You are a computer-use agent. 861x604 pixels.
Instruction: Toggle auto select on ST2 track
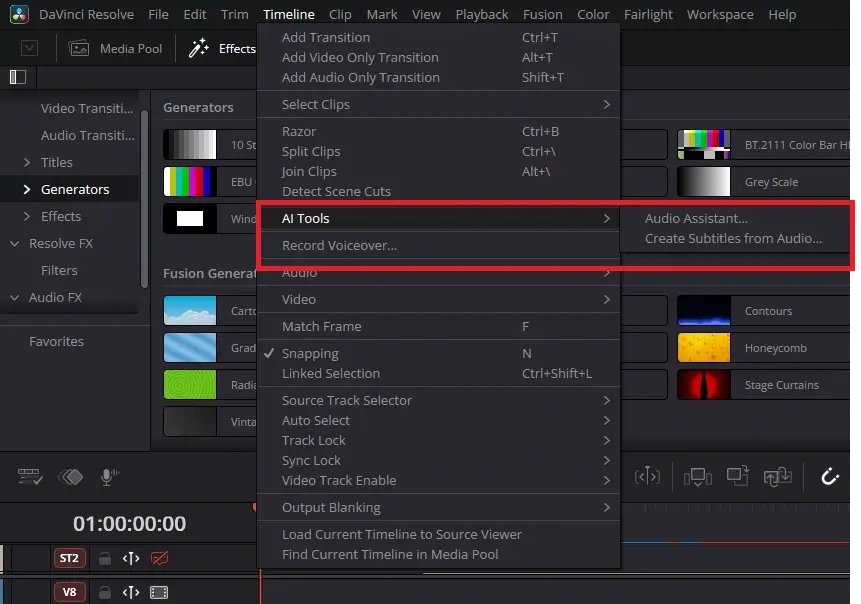(131, 558)
